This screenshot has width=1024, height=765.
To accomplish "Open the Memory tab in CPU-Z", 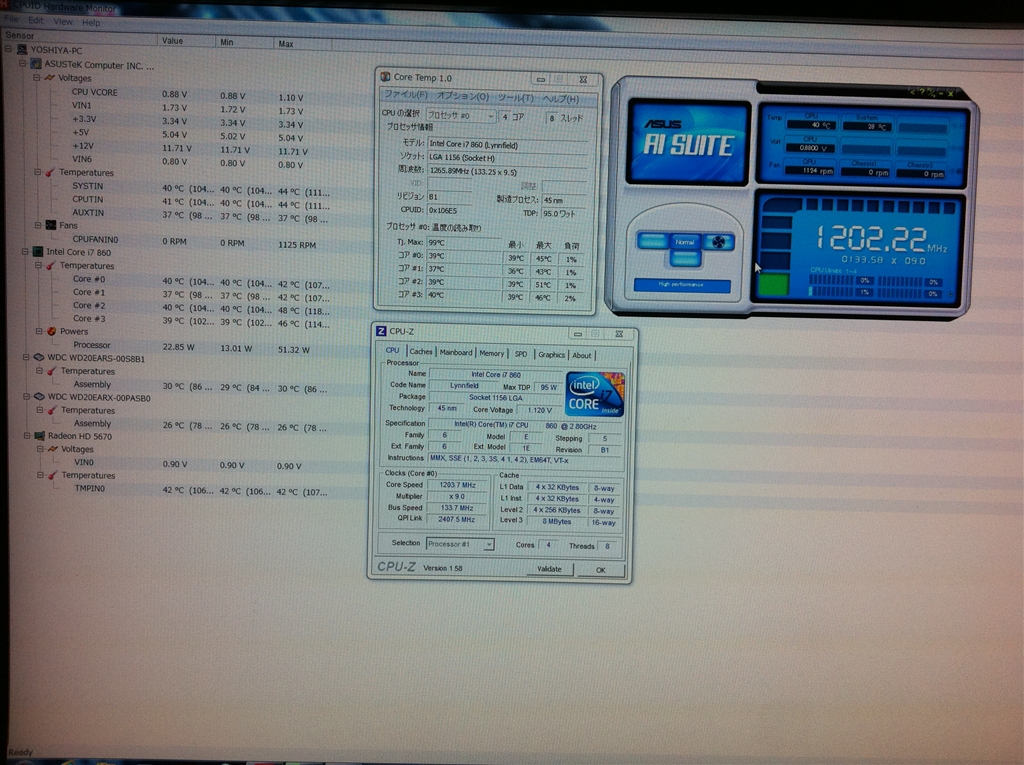I will click(491, 353).
